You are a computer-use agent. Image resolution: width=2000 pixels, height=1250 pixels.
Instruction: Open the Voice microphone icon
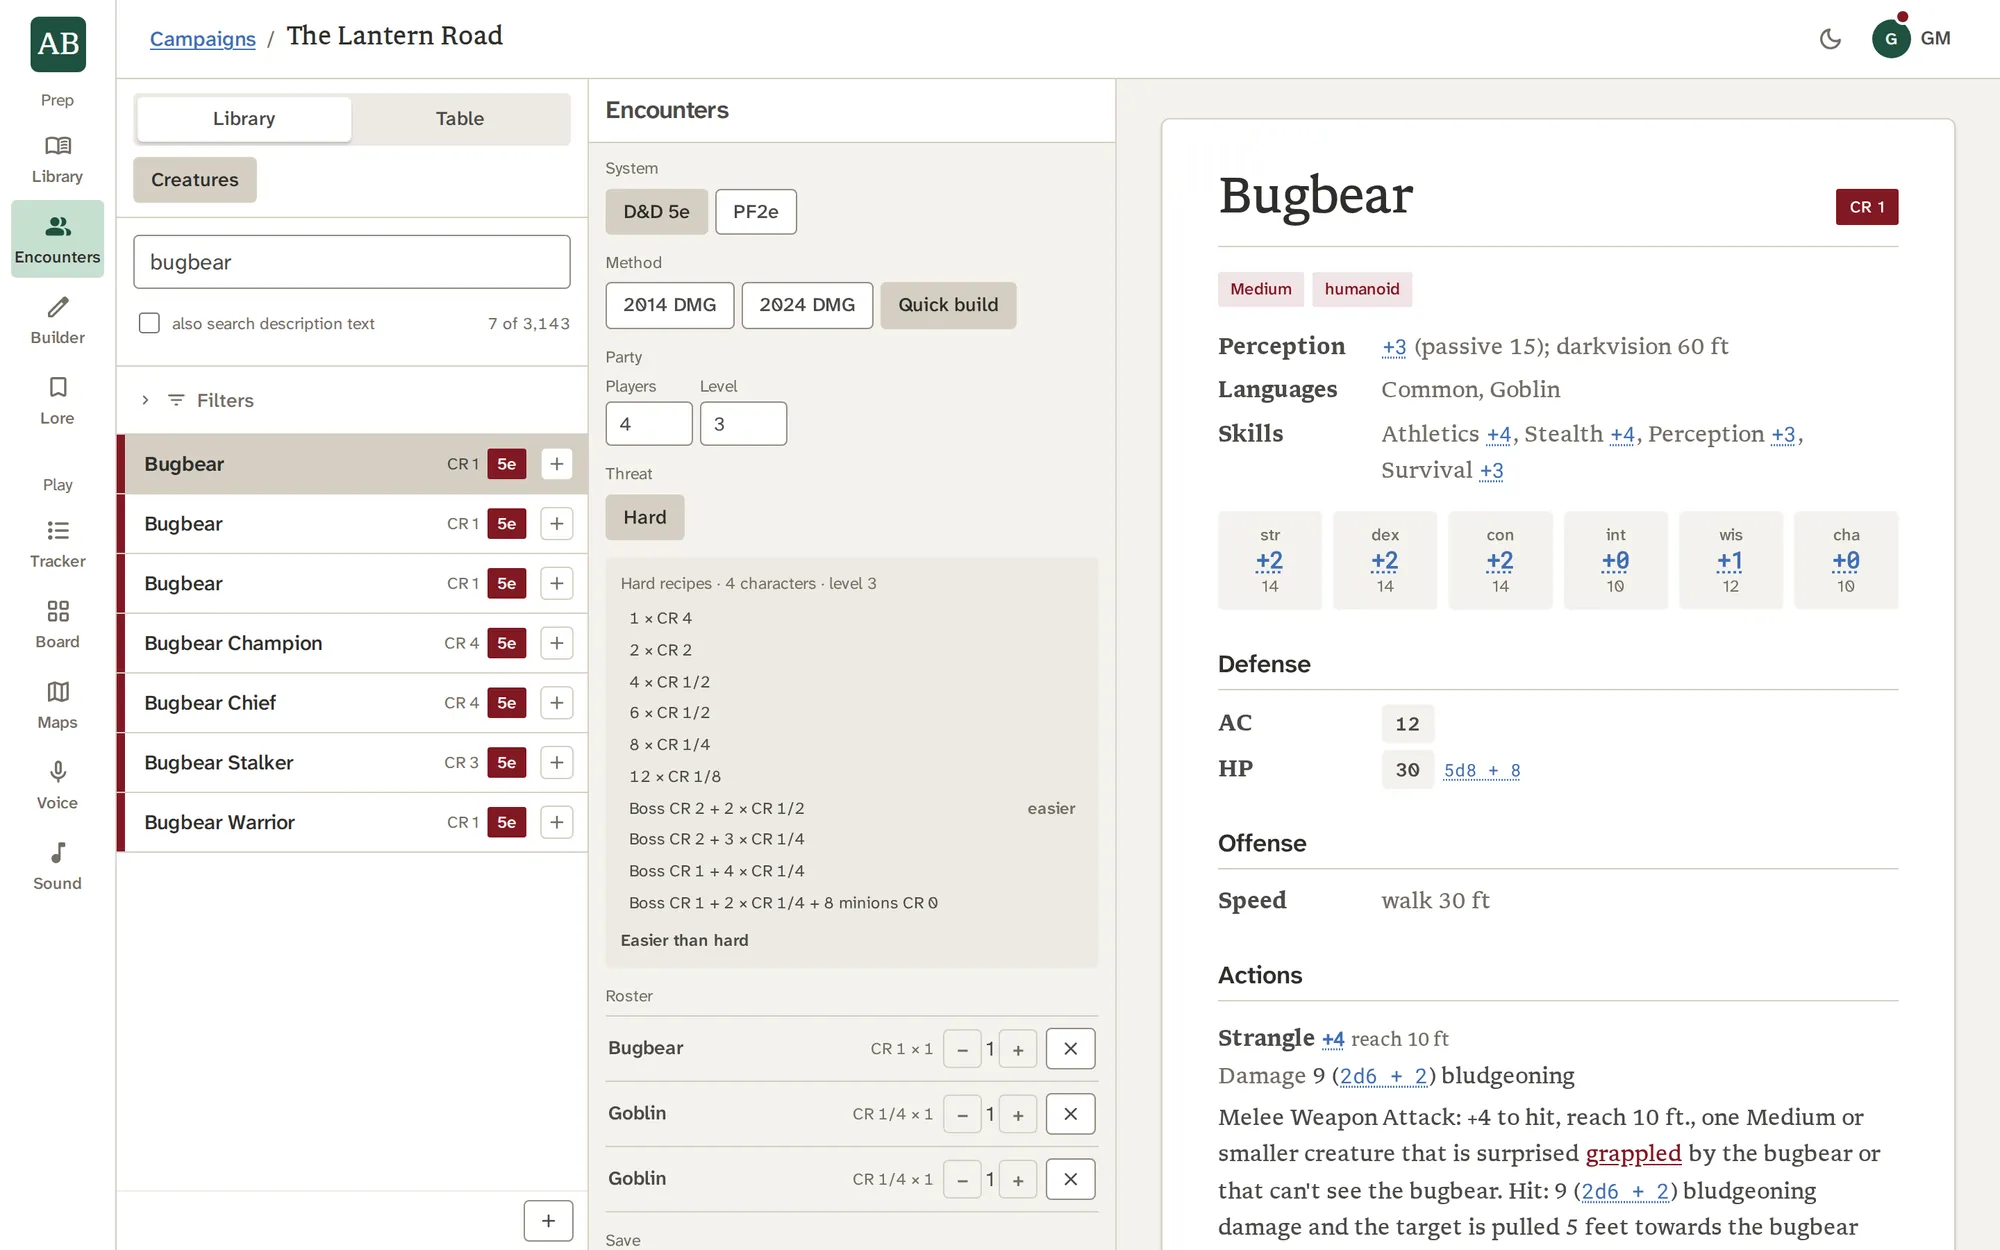point(57,786)
